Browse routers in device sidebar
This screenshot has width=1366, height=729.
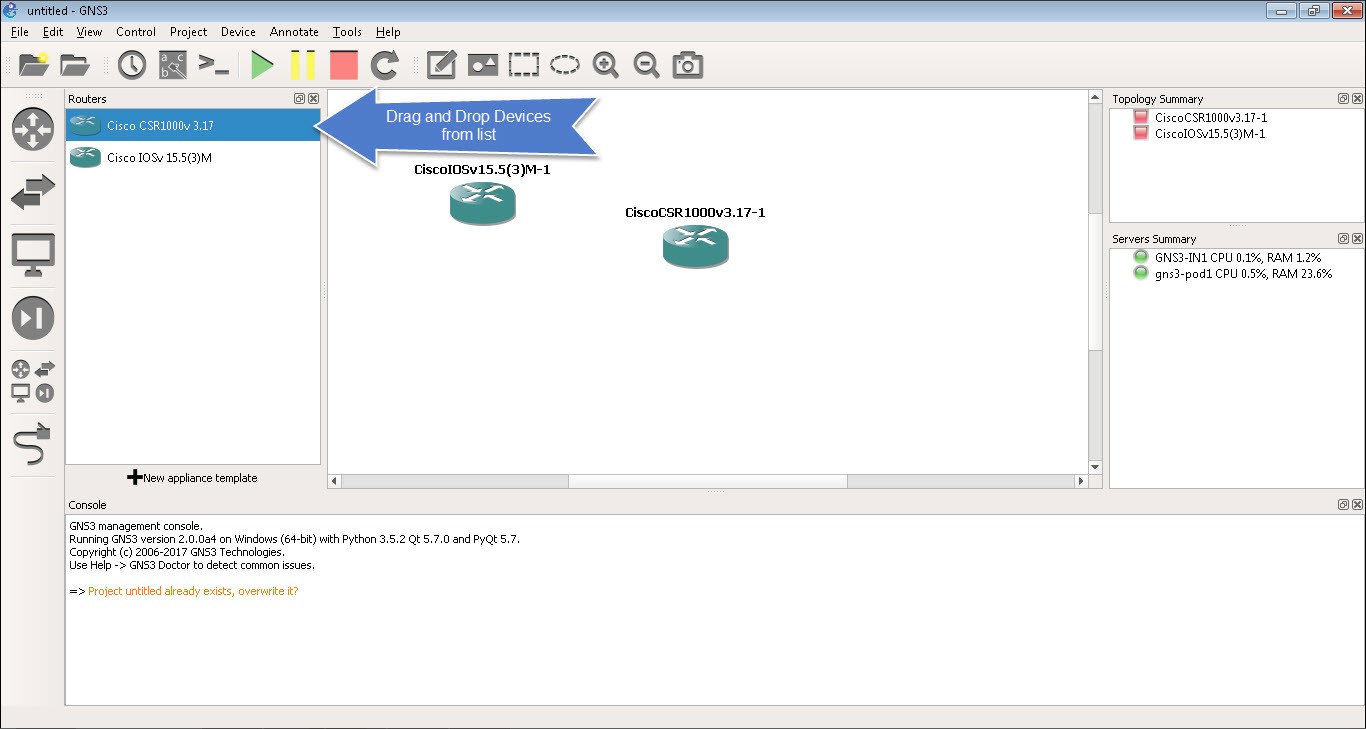33,130
